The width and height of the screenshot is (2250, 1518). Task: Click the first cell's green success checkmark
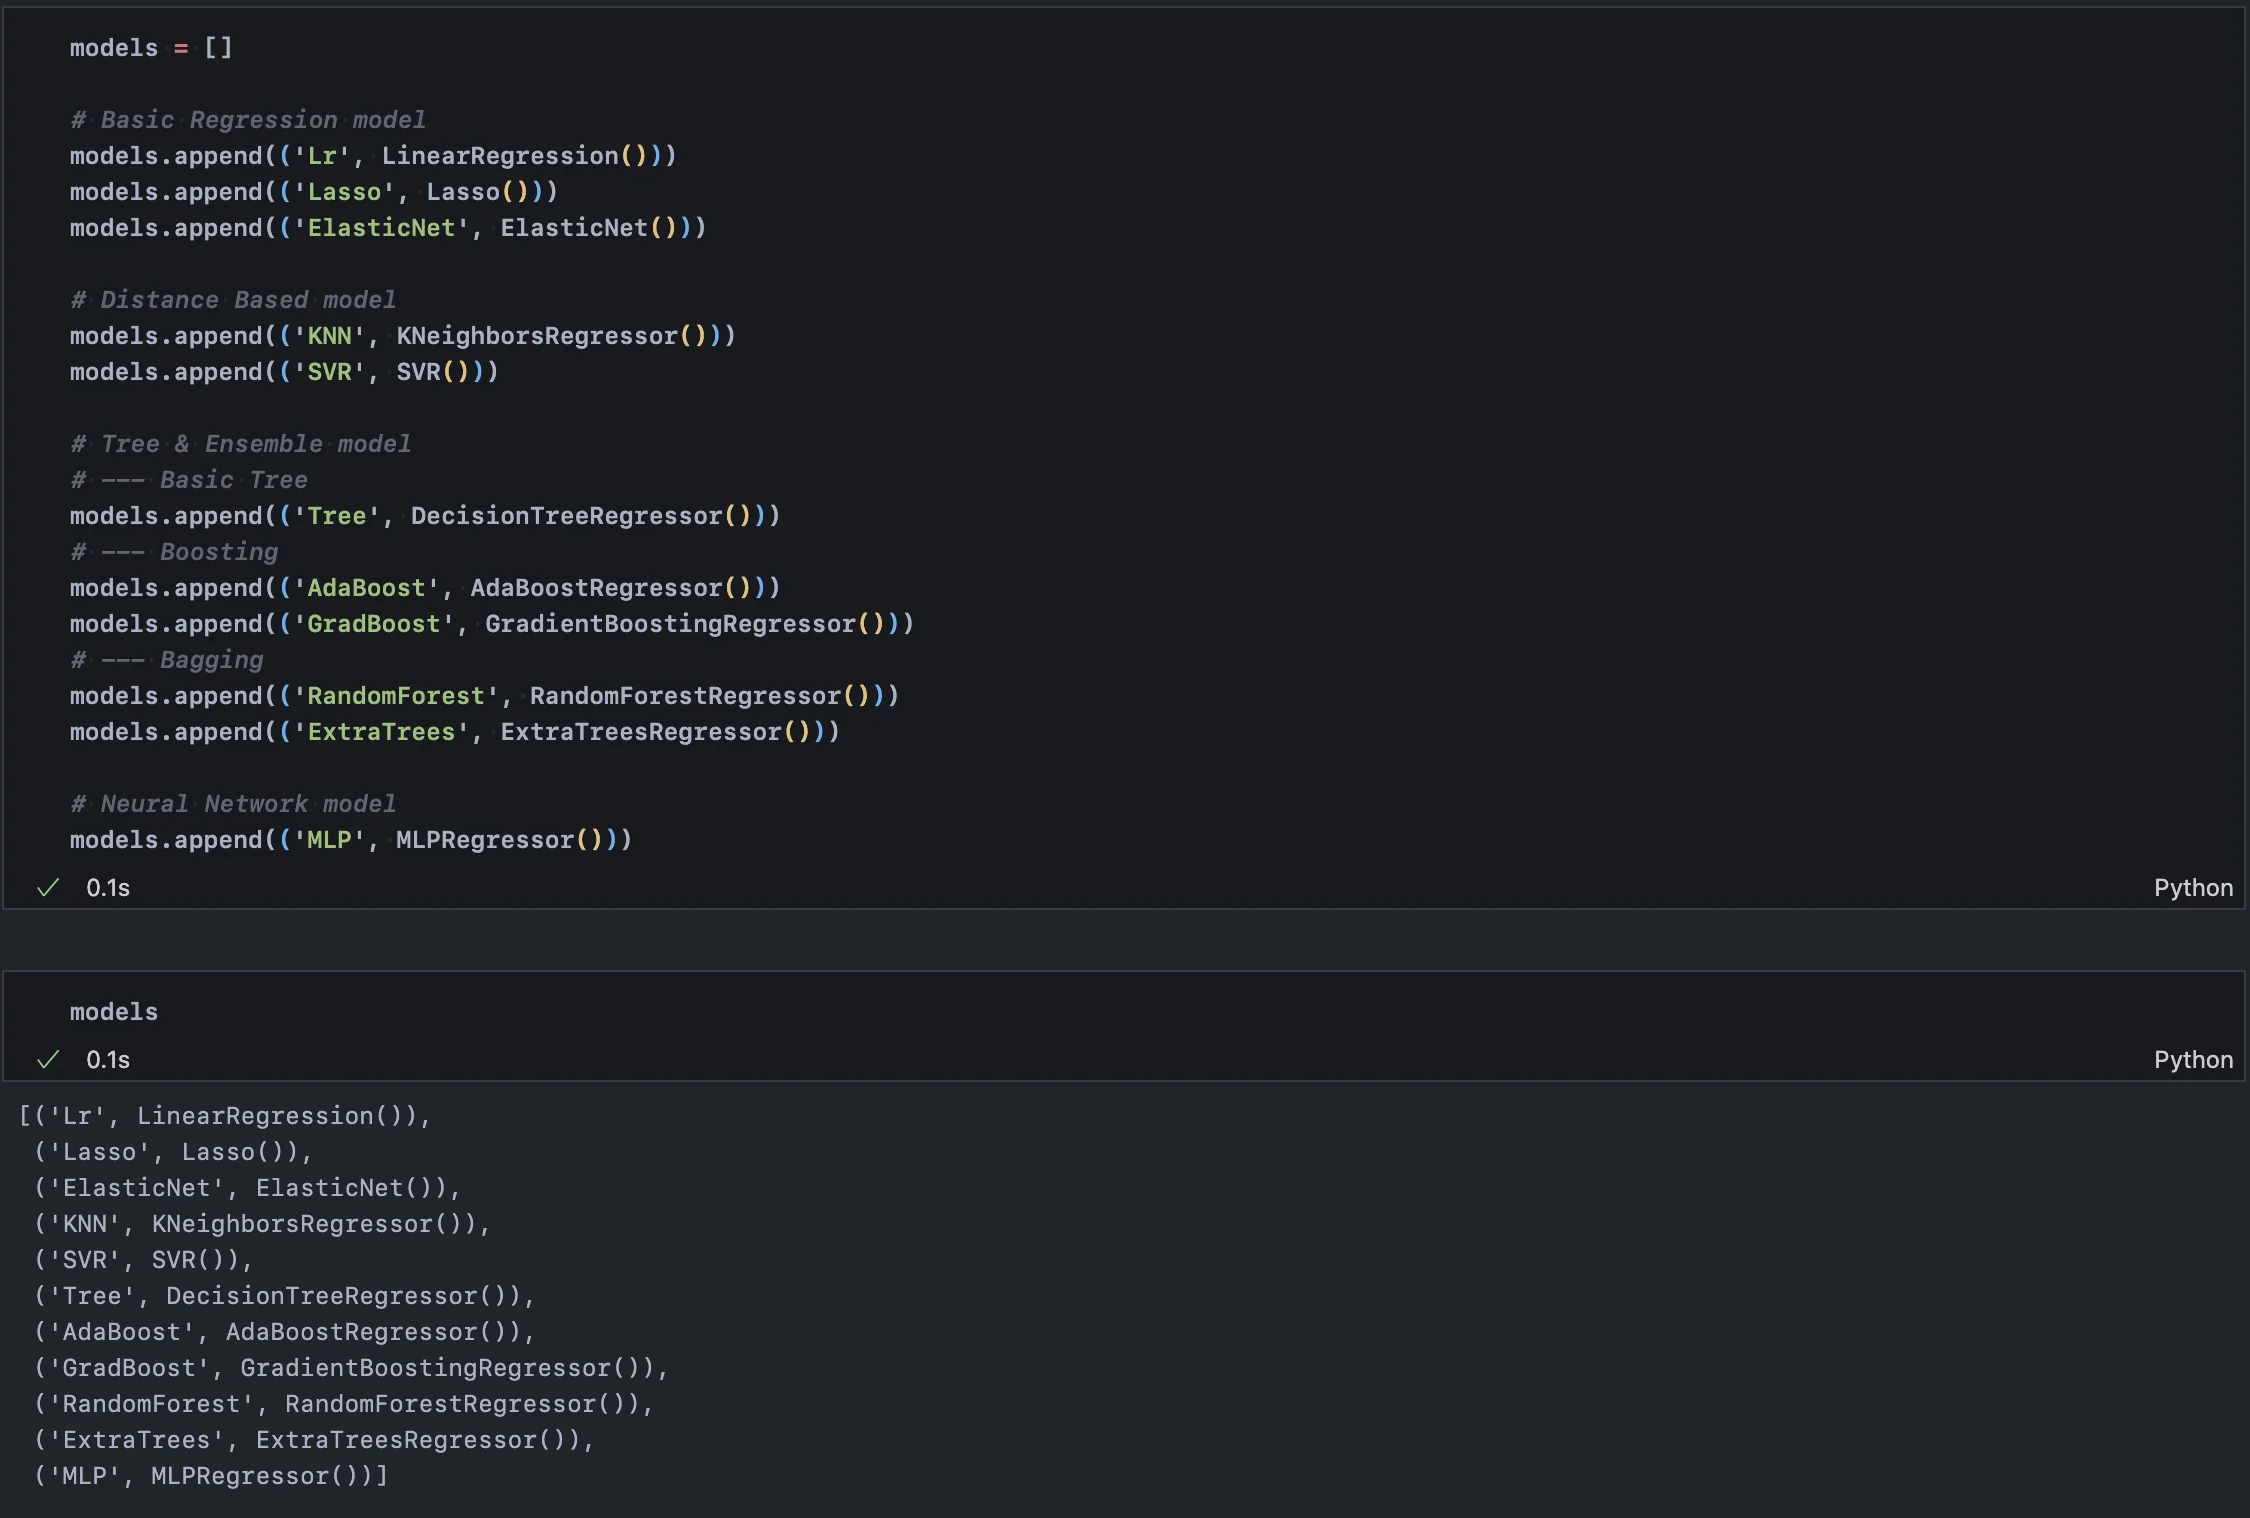[48, 888]
